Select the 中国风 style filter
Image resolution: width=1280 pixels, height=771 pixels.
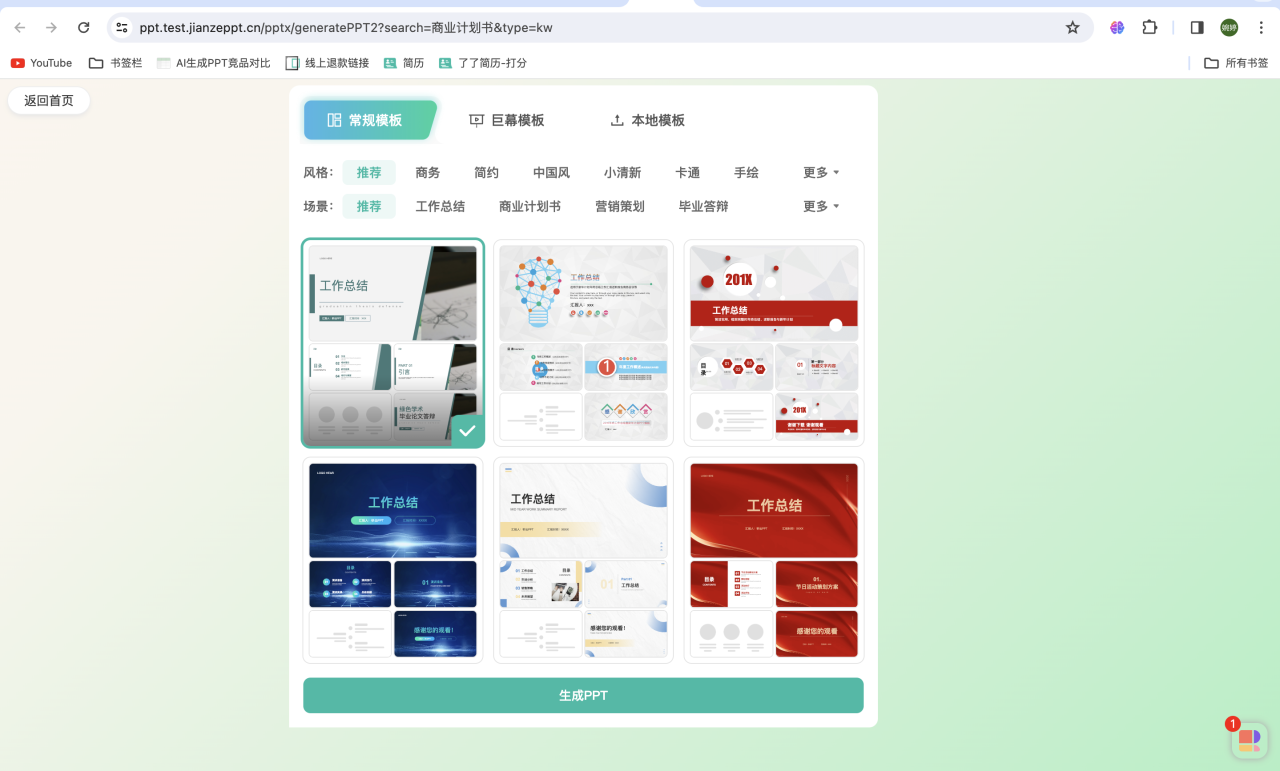551,173
